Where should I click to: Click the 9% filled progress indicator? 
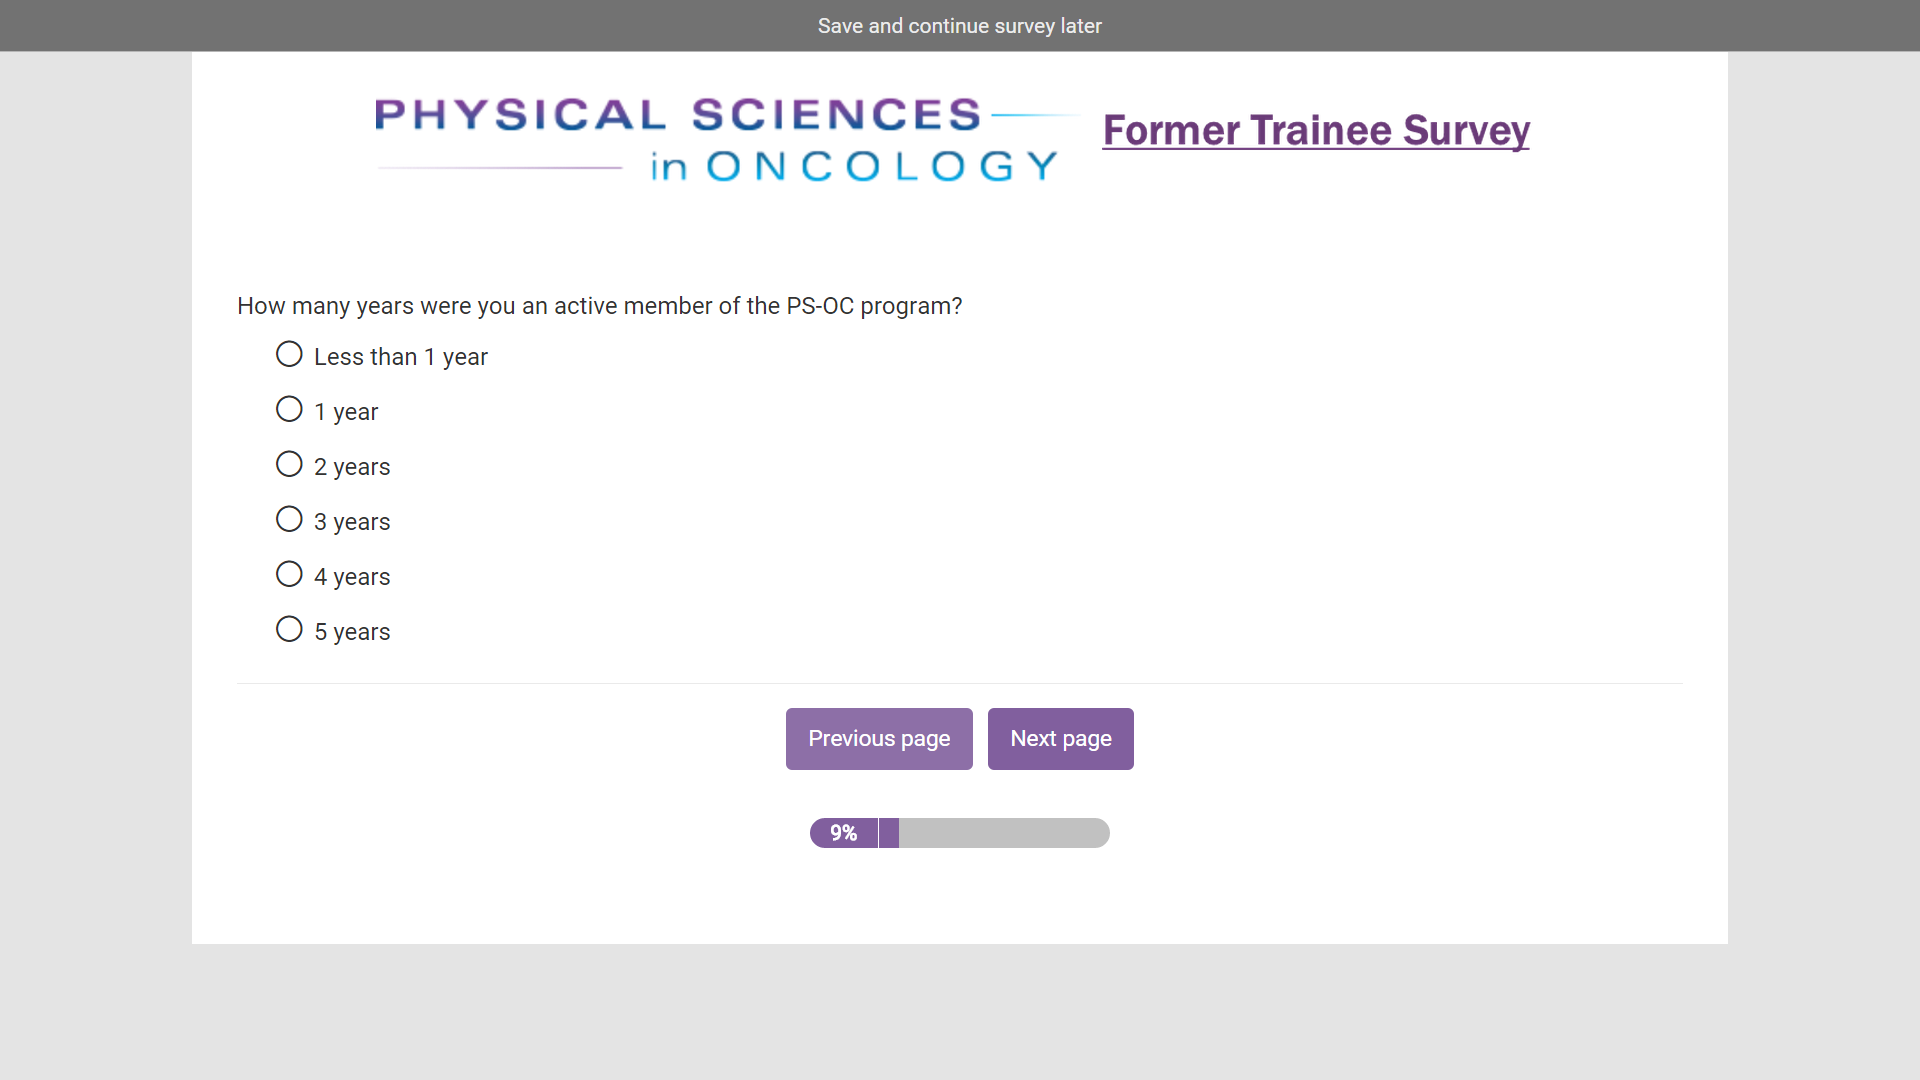pyautogui.click(x=845, y=833)
